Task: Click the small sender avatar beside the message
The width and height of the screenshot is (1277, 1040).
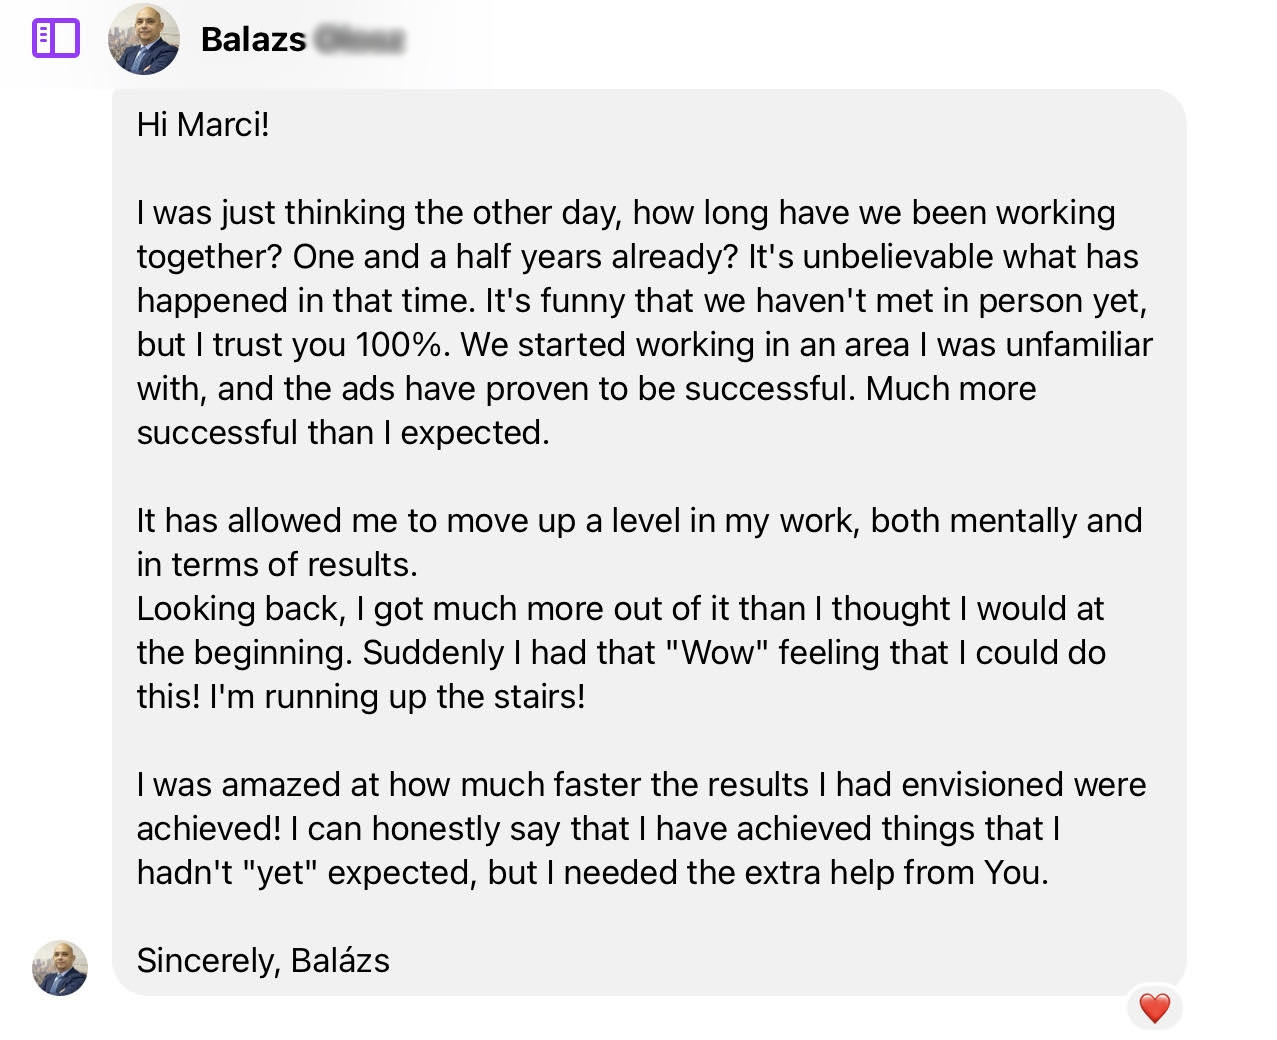Action: coord(60,967)
